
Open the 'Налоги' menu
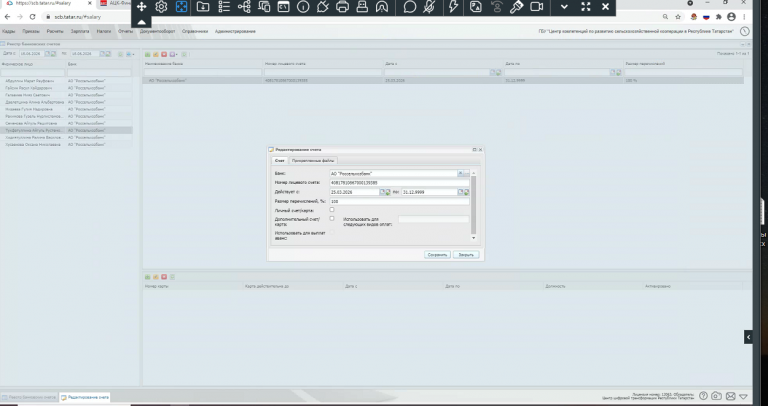[104, 31]
